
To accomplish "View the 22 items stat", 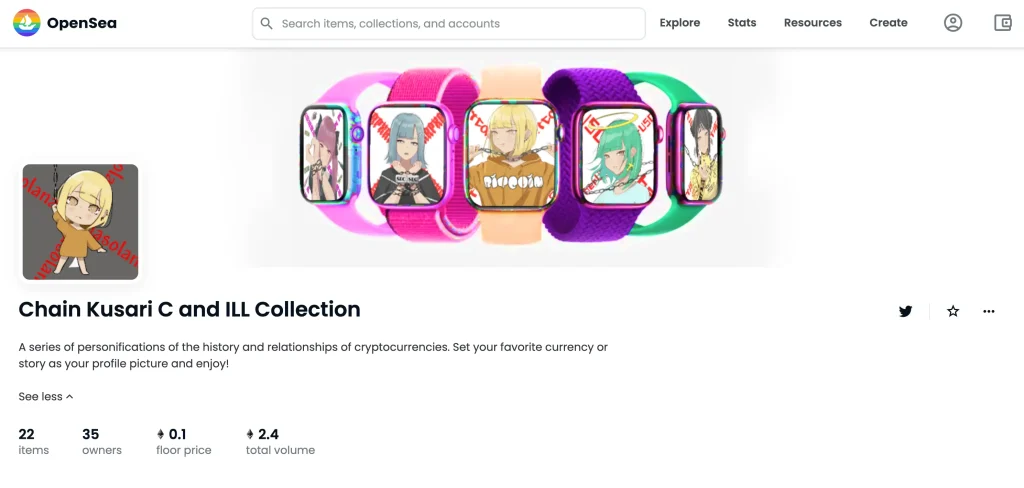I will pos(33,442).
